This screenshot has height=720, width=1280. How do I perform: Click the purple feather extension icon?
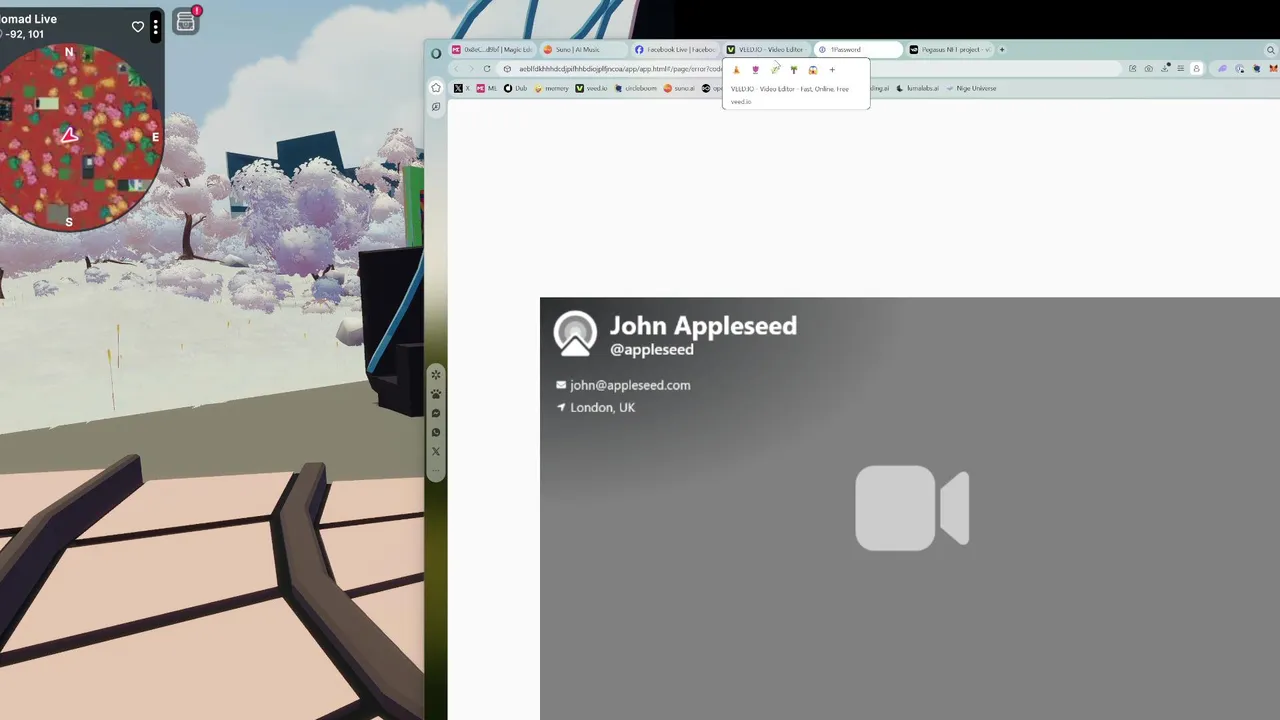[1222, 69]
